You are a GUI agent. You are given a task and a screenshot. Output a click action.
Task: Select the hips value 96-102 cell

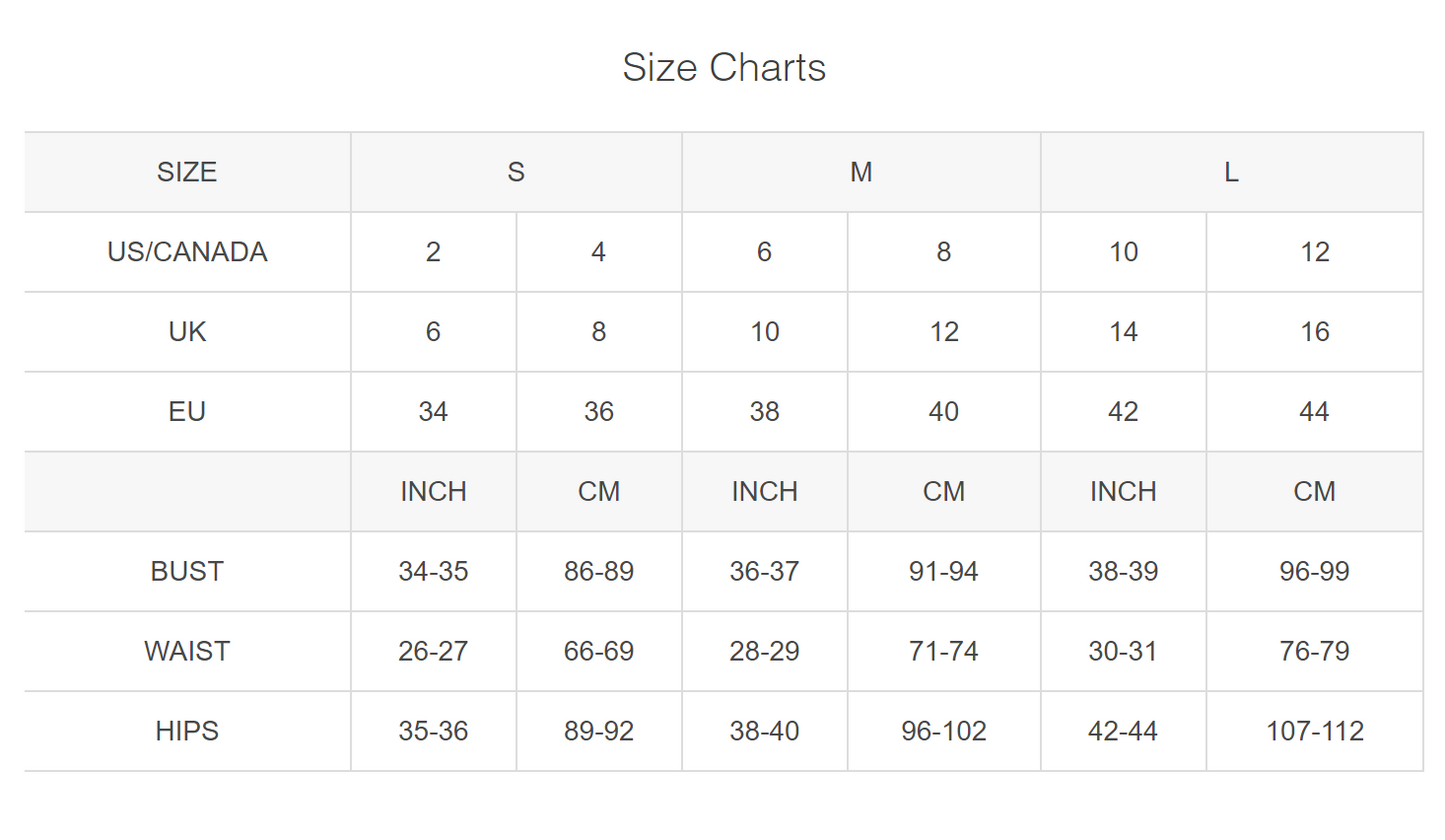944,732
